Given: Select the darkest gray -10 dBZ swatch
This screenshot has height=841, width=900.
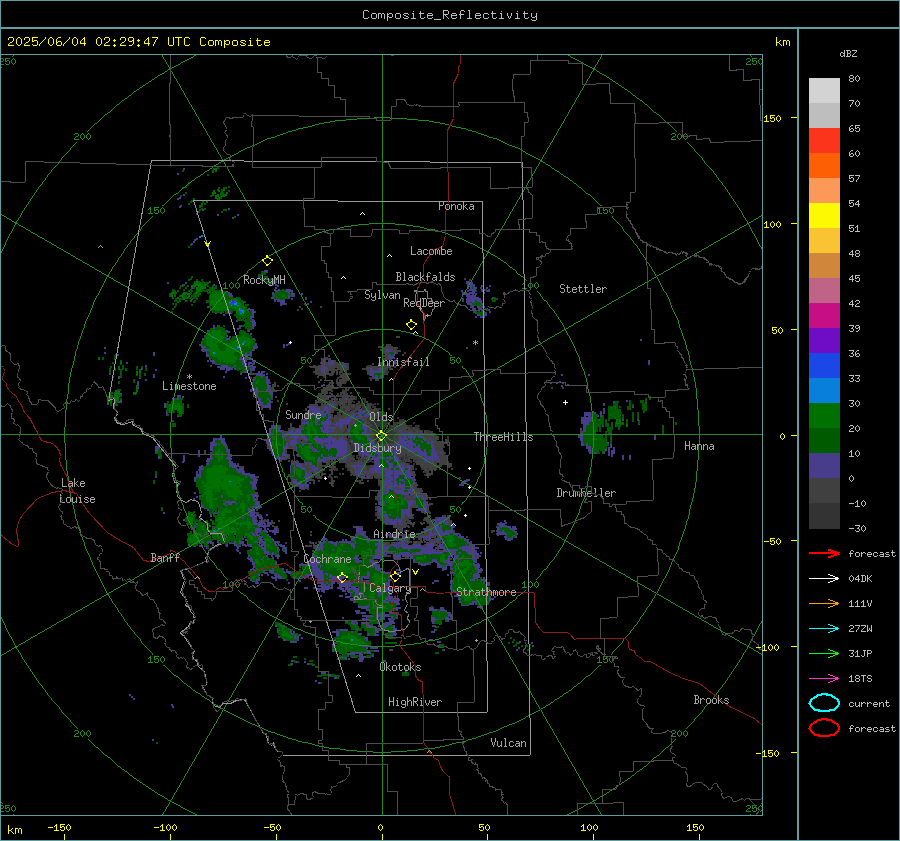Looking at the screenshot, I should tap(824, 516).
